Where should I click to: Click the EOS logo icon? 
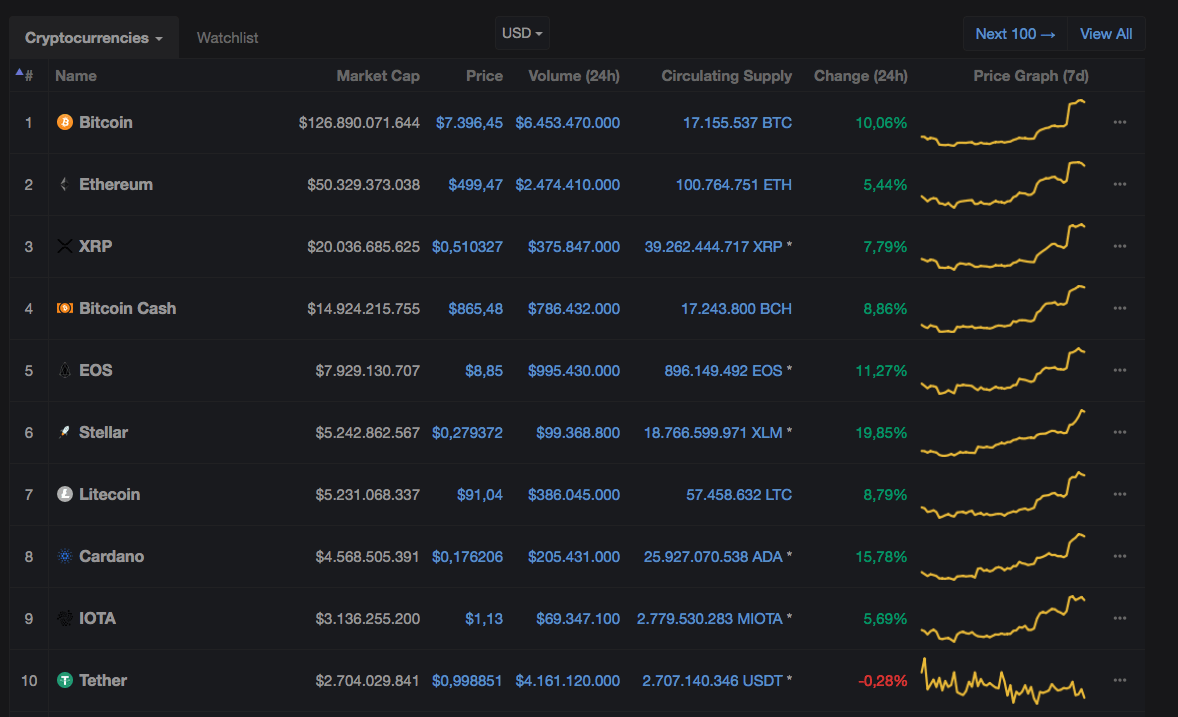(65, 371)
